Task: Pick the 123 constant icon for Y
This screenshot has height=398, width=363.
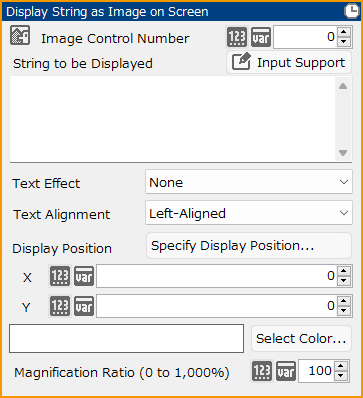Action: [x=60, y=306]
